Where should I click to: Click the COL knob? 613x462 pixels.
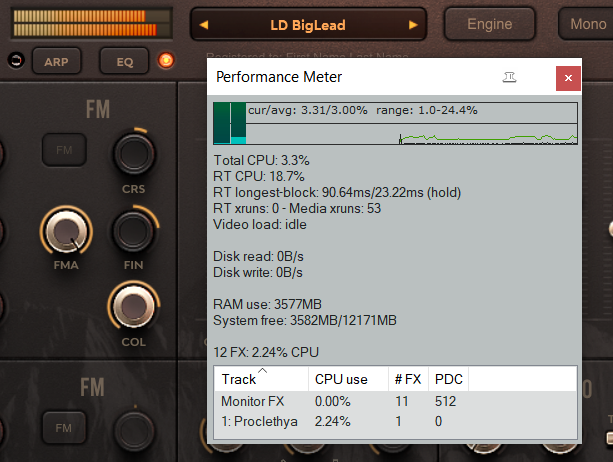134,306
